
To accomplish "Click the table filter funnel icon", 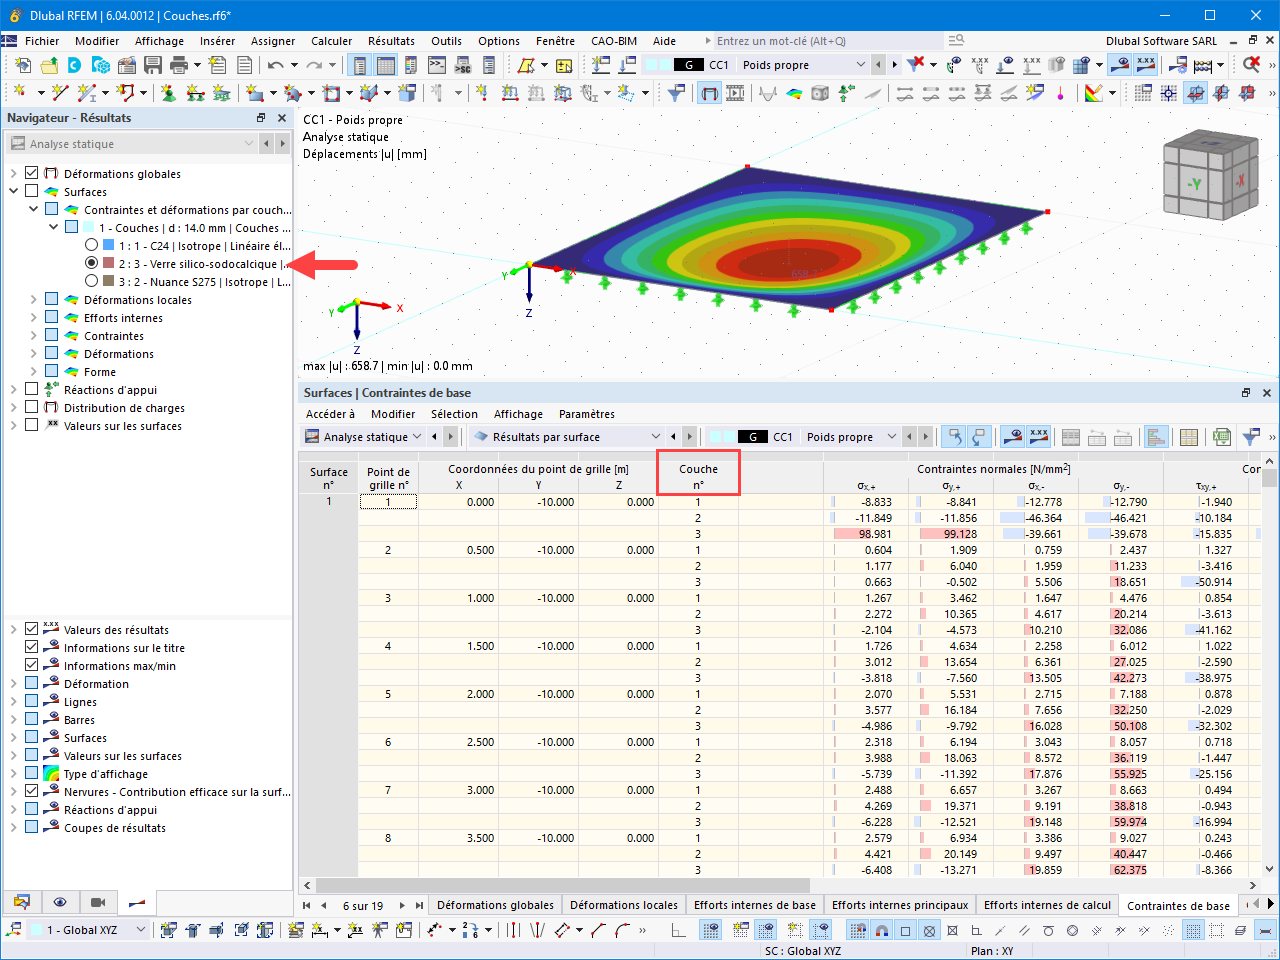I will 1250,437.
